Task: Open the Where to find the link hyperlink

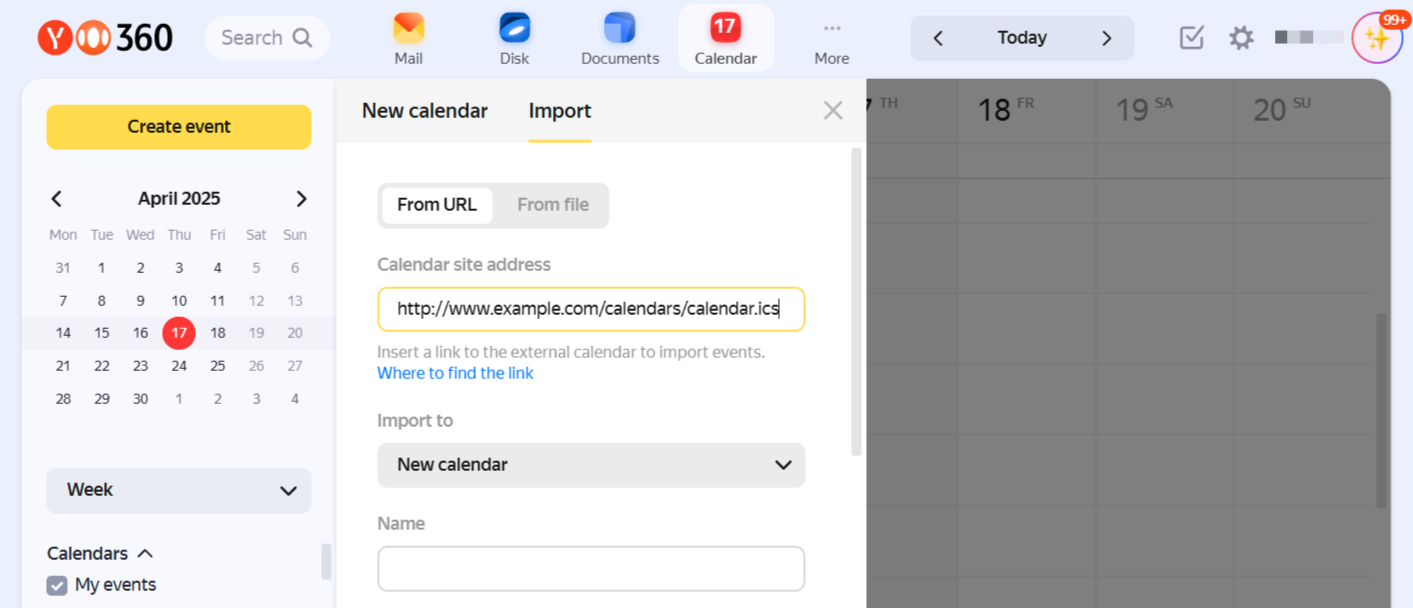Action: tap(455, 373)
